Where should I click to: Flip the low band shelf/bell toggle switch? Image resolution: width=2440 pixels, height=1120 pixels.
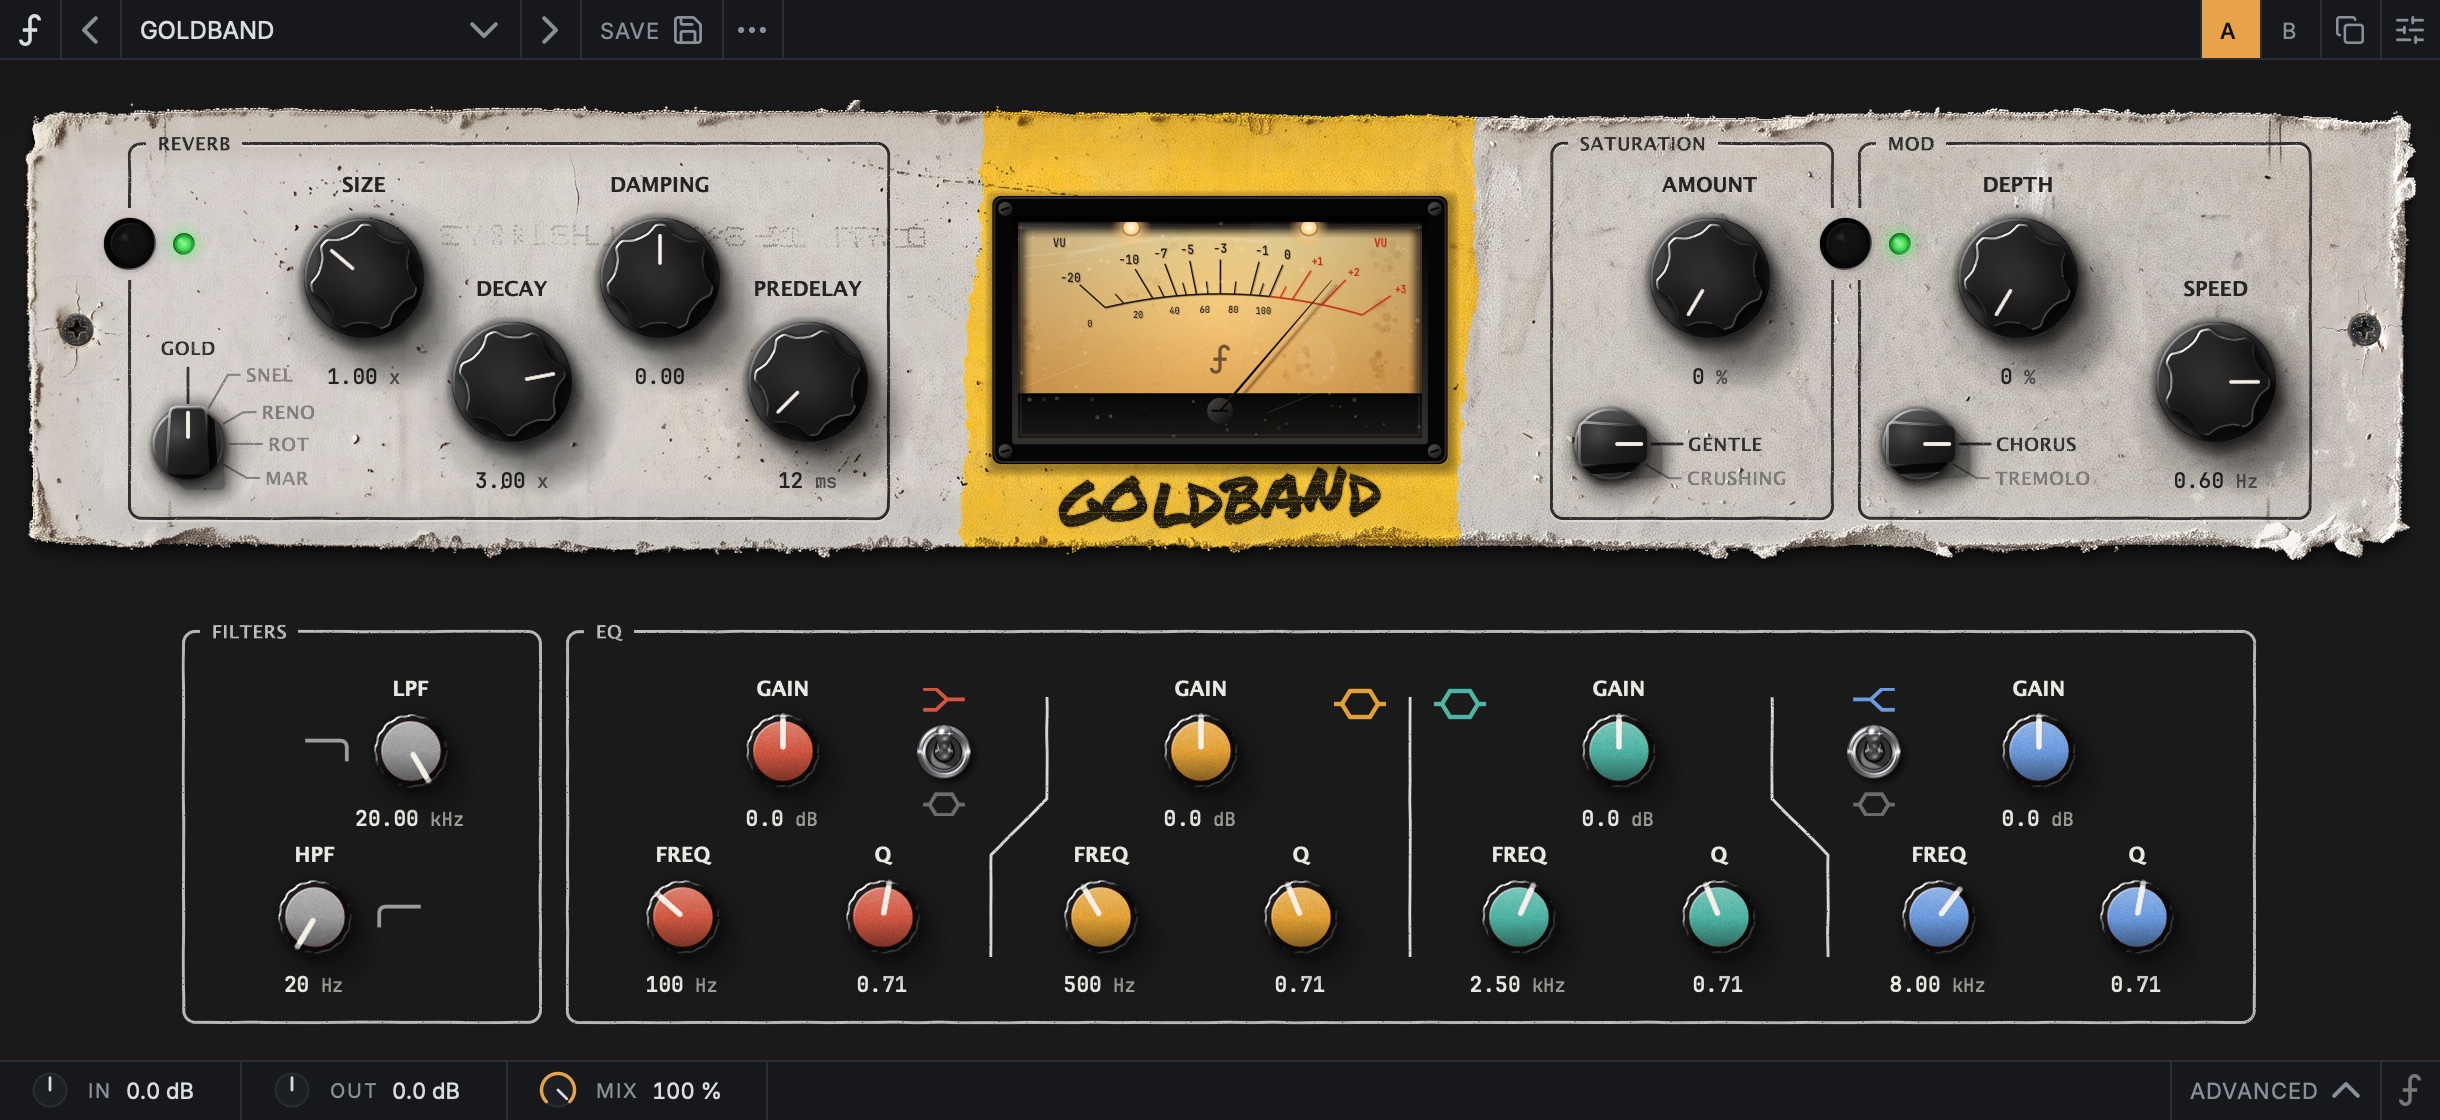pyautogui.click(x=943, y=752)
